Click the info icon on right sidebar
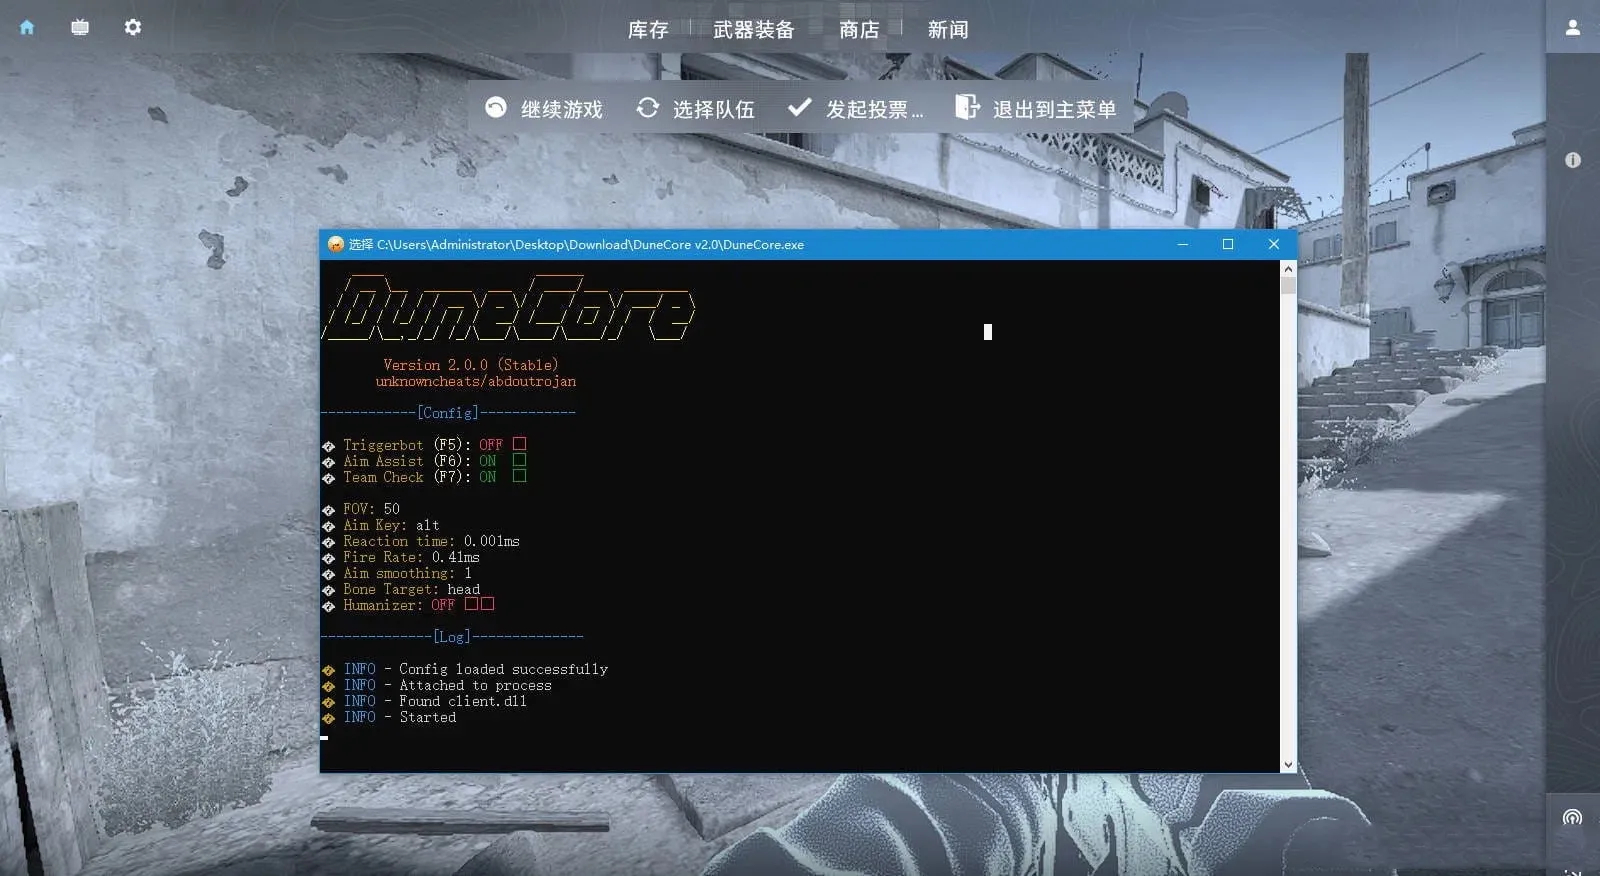 (1572, 160)
